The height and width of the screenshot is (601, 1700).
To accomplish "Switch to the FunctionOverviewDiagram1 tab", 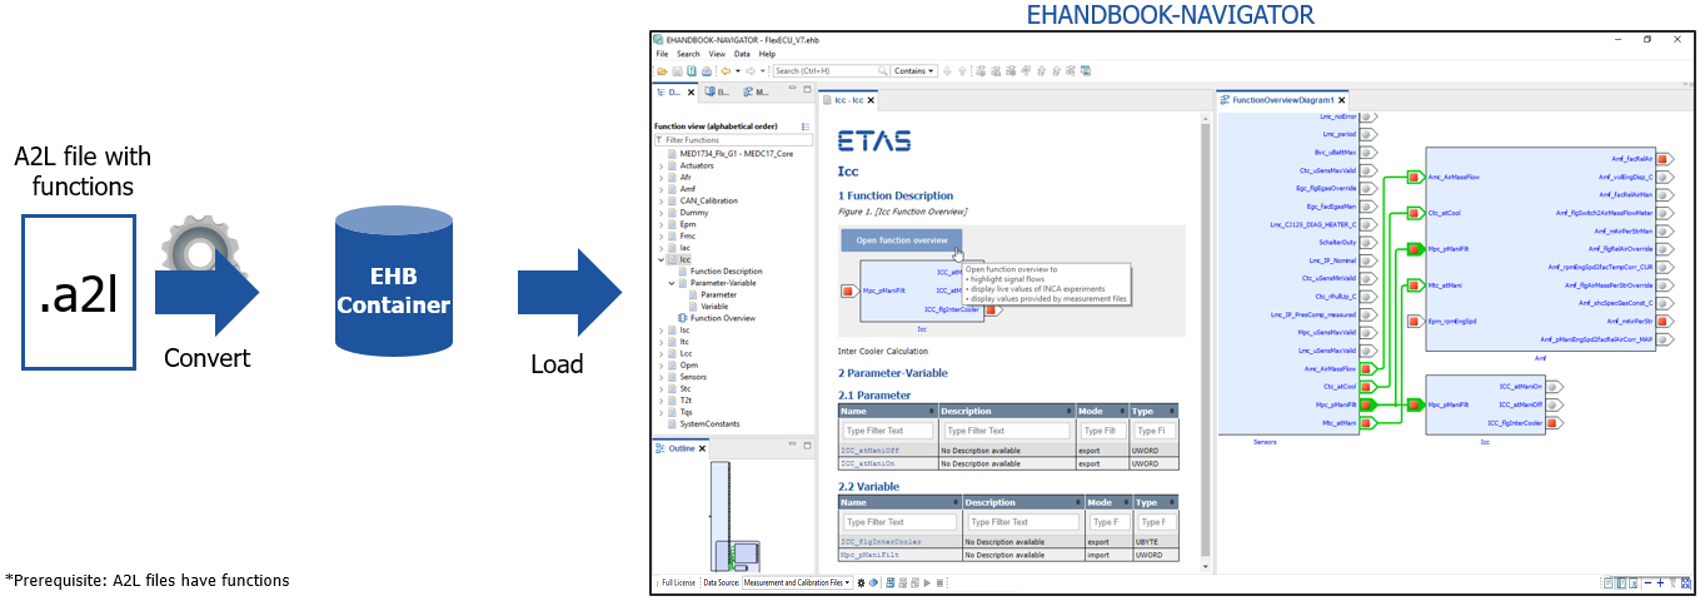I will (x=1282, y=100).
